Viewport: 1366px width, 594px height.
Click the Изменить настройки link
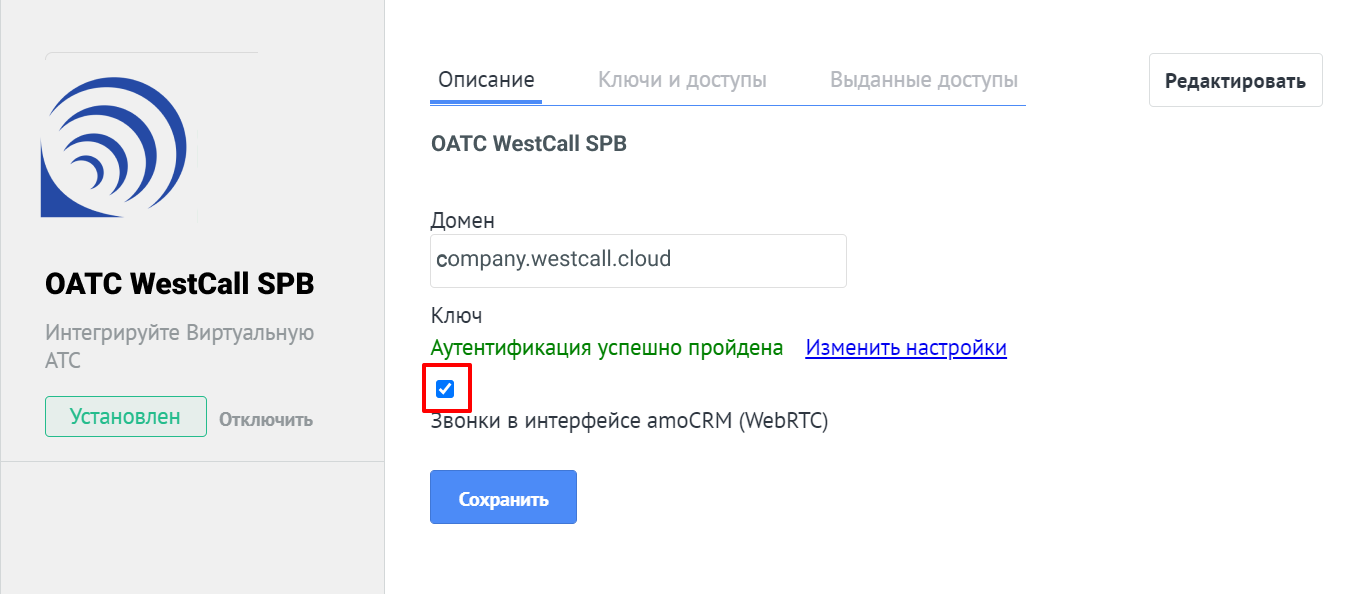point(906,348)
